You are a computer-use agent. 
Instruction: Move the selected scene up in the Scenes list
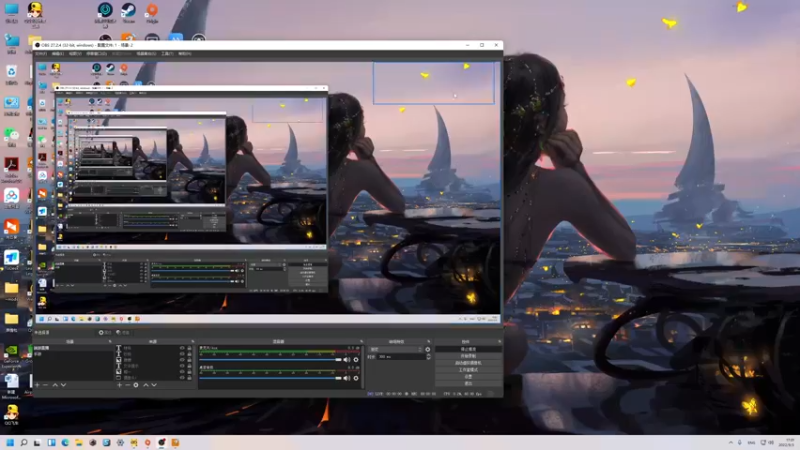pos(55,385)
